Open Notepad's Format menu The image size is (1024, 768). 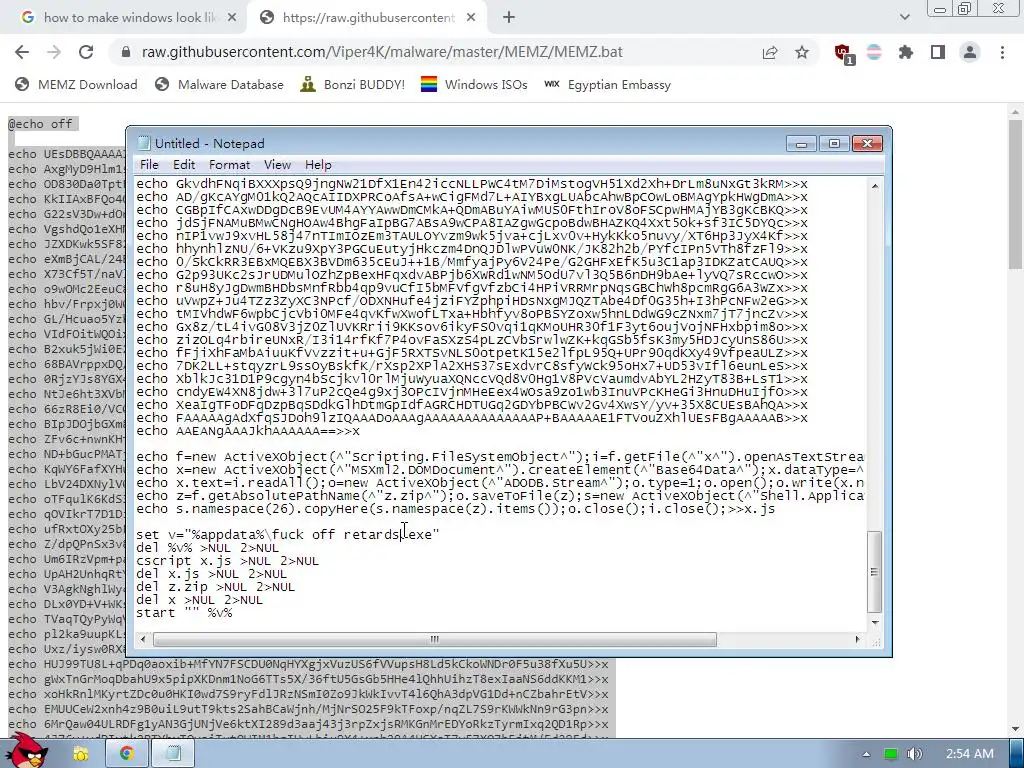(x=229, y=165)
